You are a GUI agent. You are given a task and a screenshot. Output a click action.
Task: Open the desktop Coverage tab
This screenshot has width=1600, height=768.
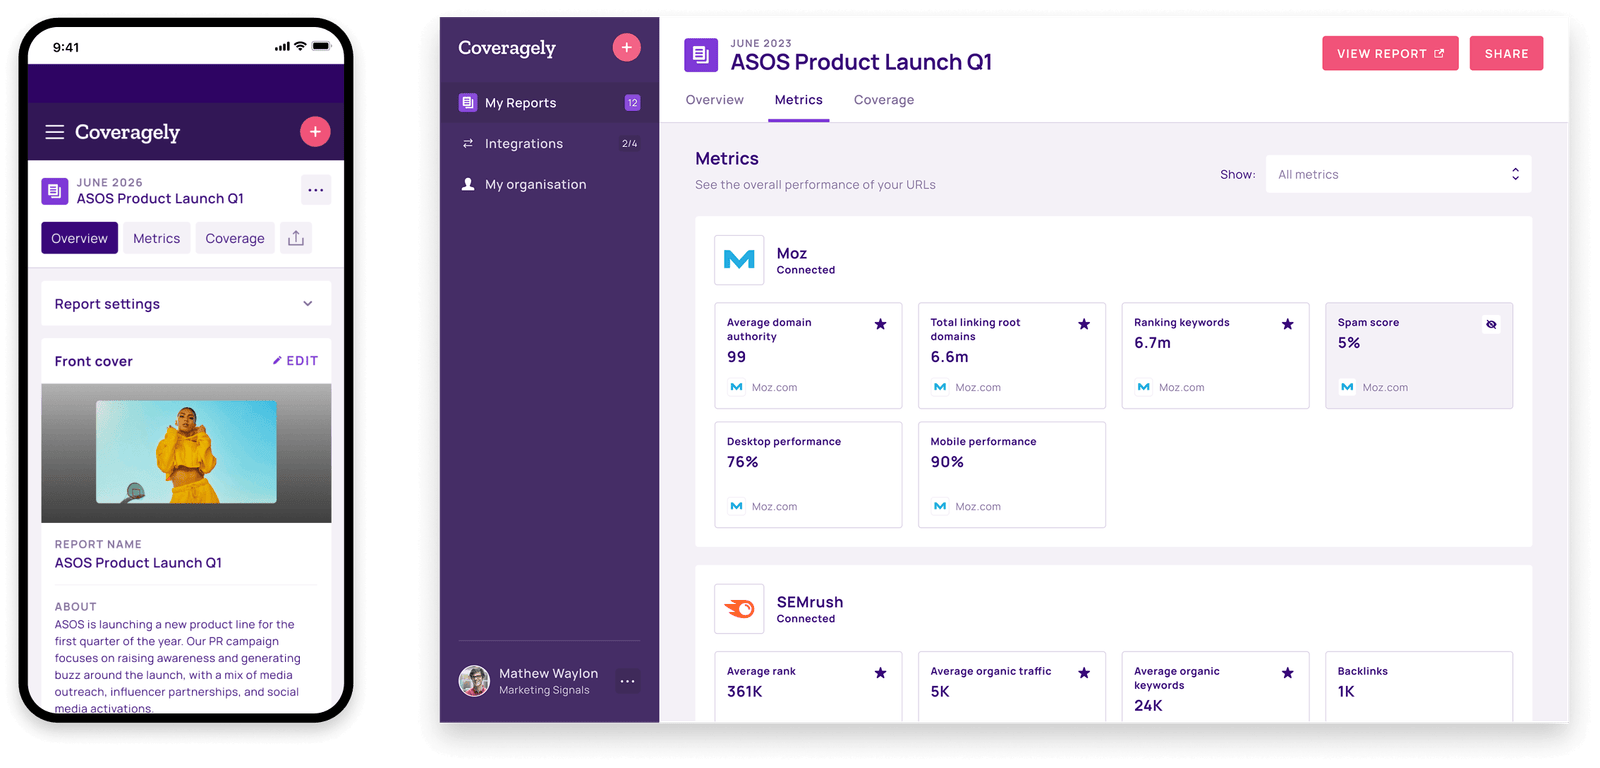(x=884, y=100)
